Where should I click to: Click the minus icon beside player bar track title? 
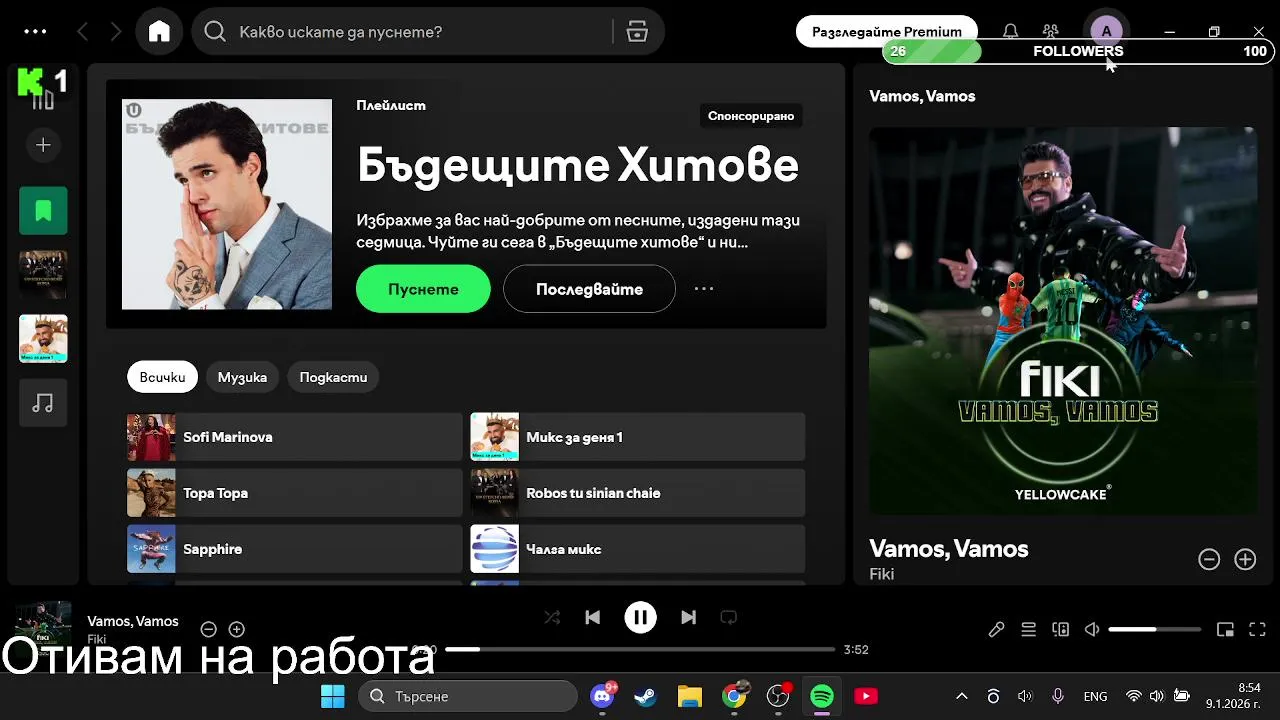208,629
